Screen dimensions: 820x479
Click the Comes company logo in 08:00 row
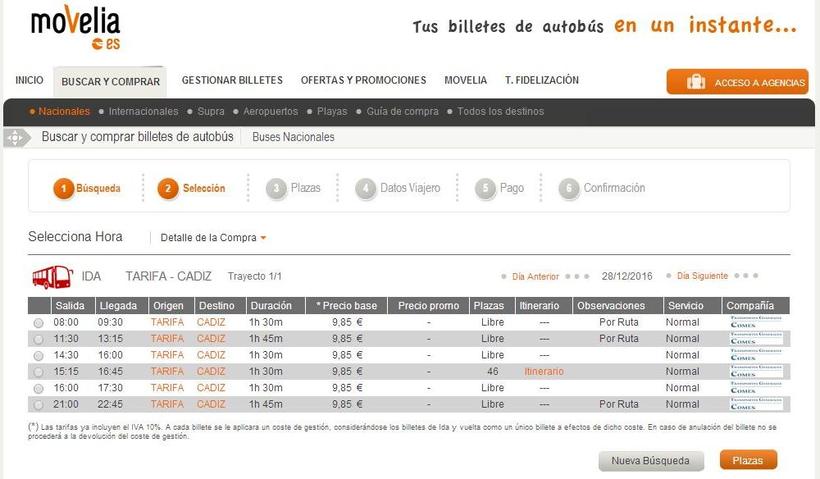[756, 322]
